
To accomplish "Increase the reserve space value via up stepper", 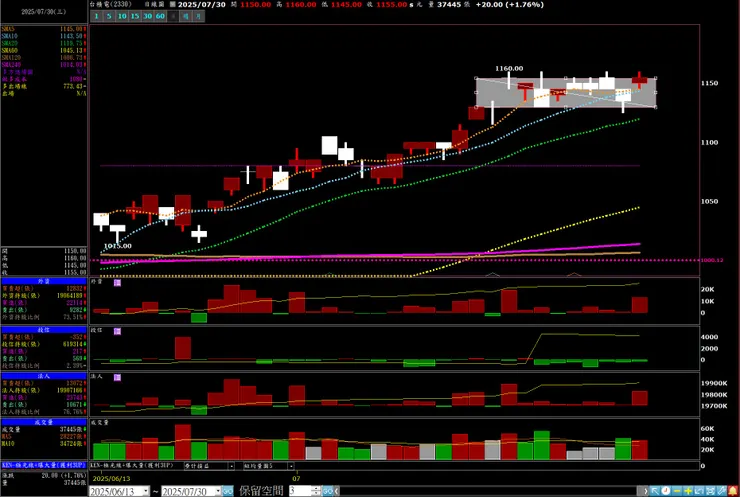I will click(316, 489).
